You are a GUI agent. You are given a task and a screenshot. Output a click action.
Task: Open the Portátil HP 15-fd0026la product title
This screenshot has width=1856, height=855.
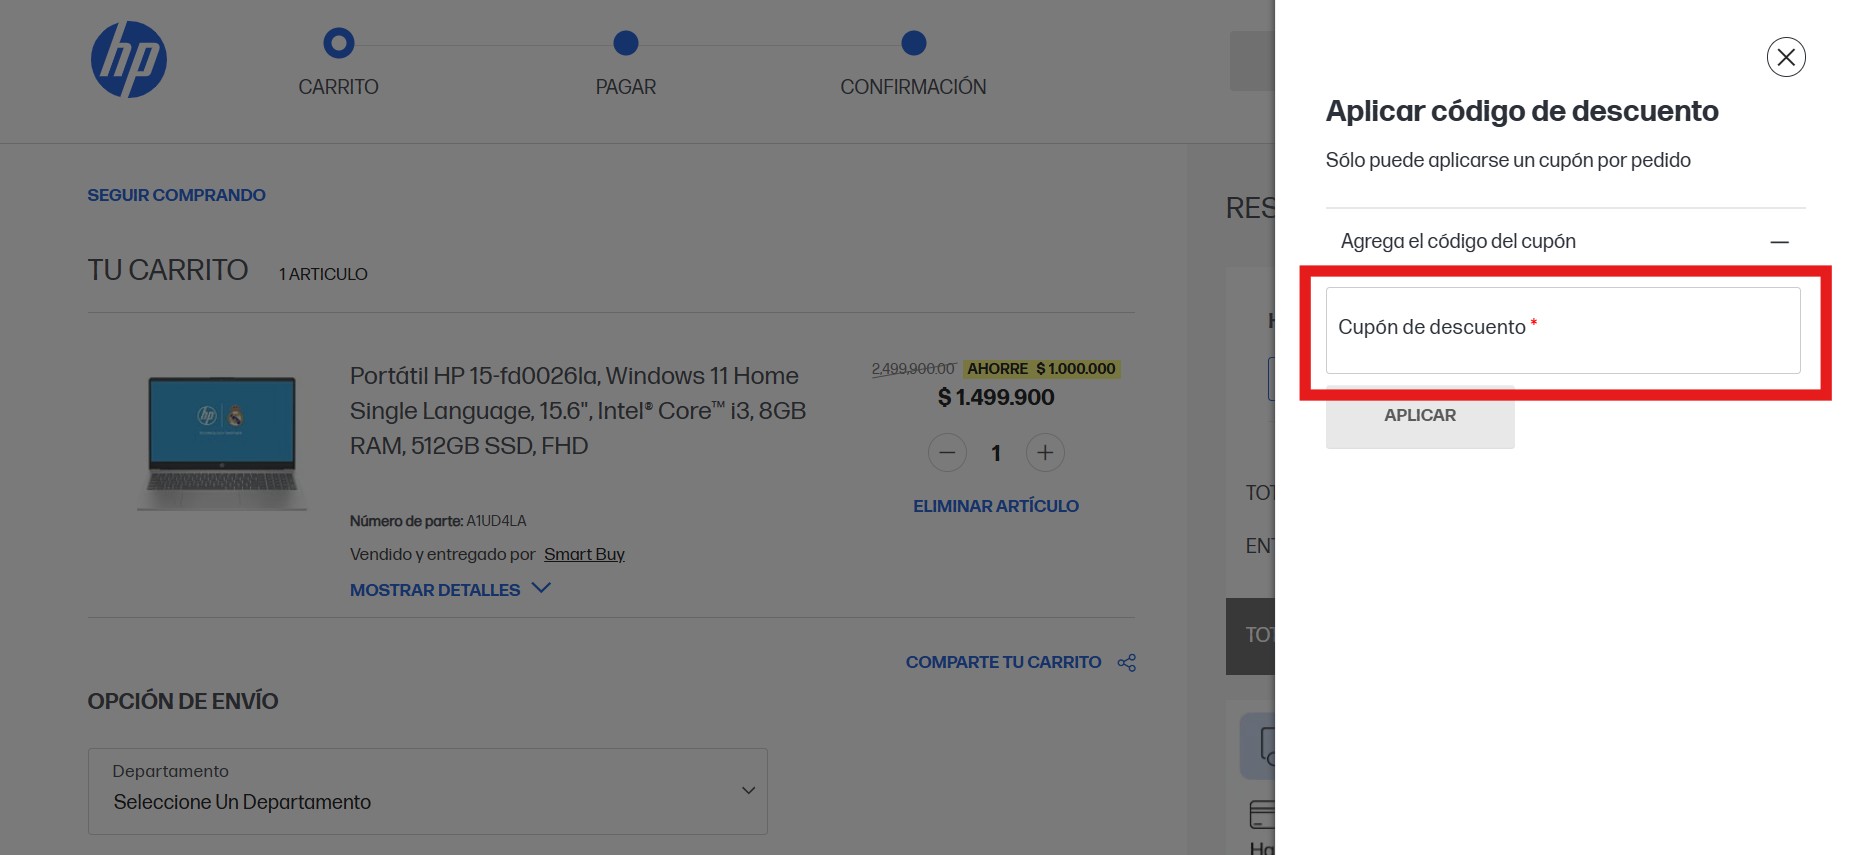(577, 411)
